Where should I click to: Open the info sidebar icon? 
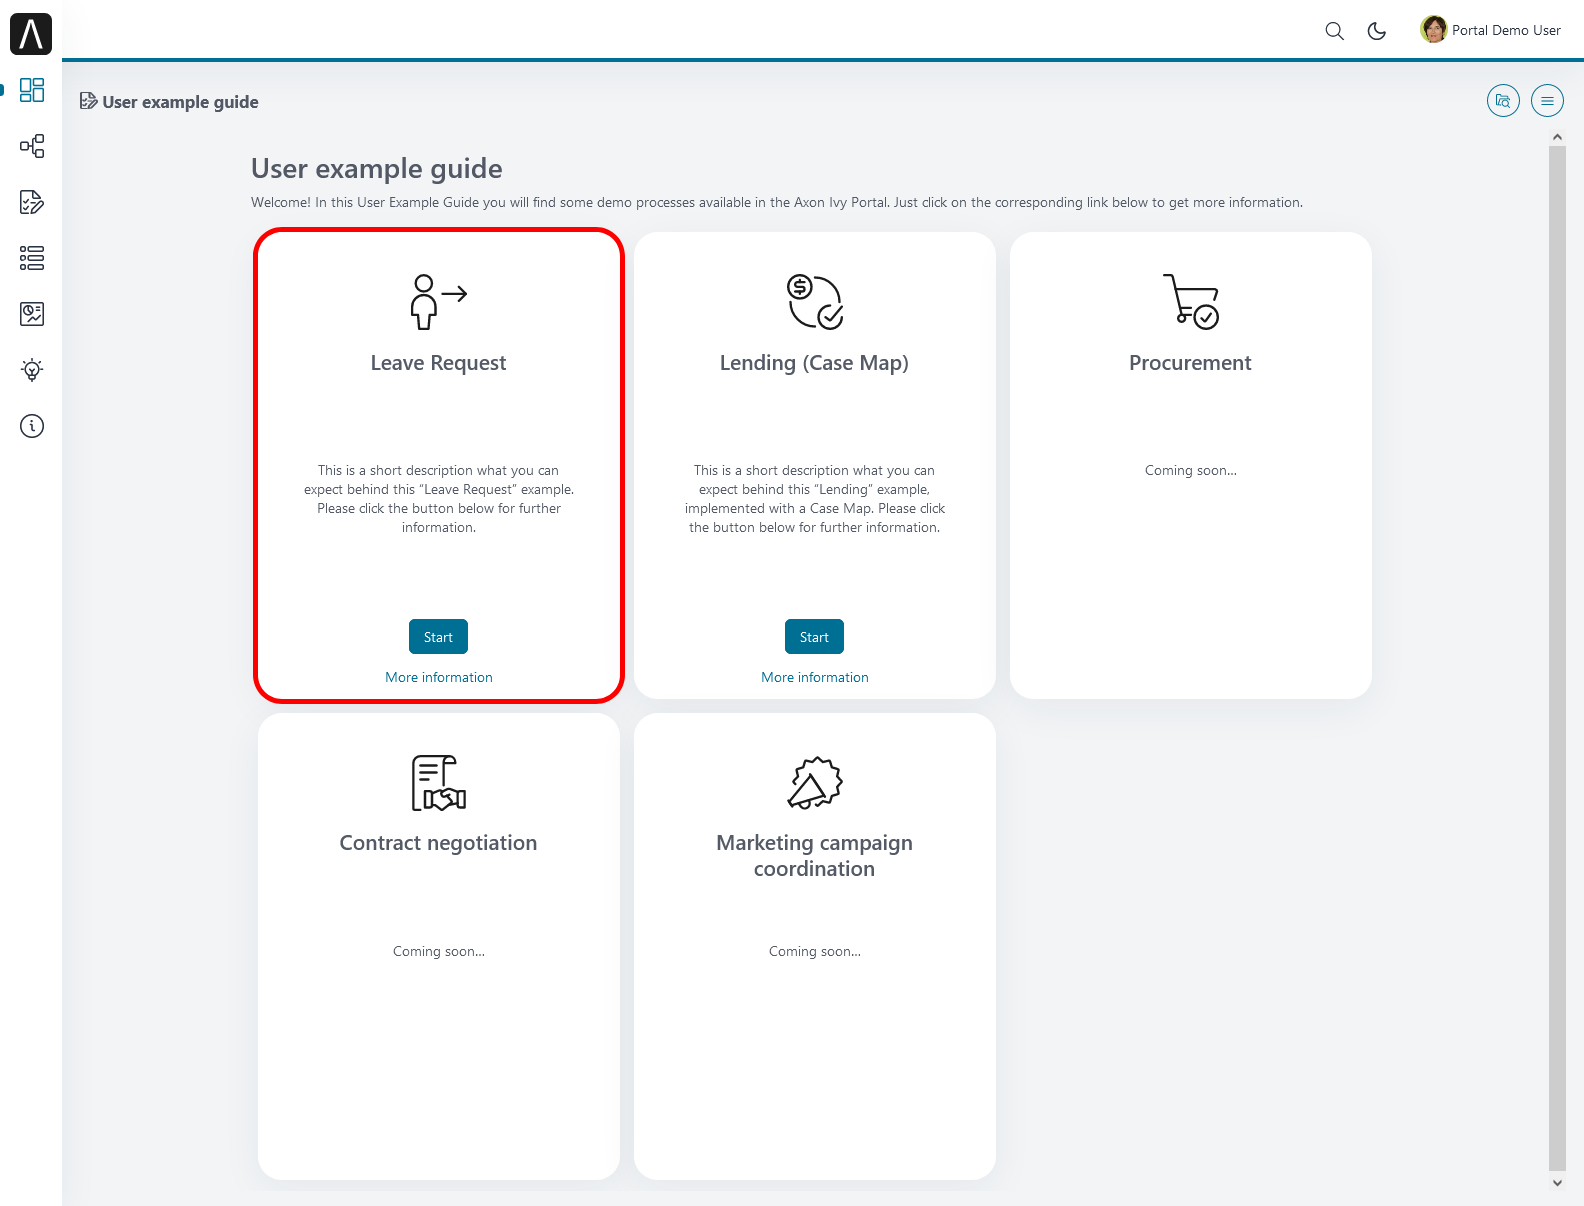[32, 426]
